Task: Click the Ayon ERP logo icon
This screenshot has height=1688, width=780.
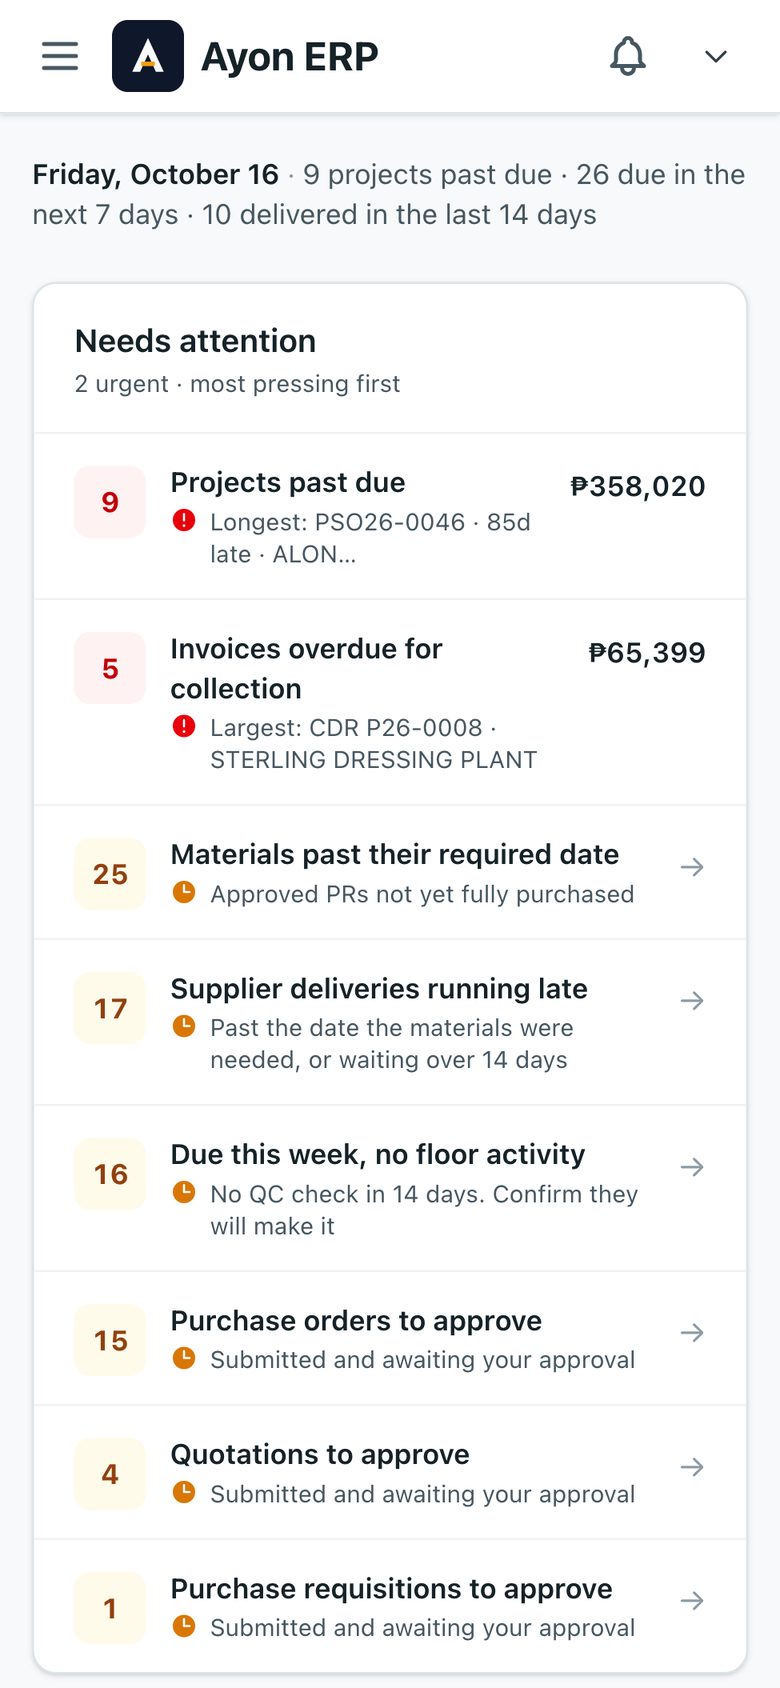Action: (148, 56)
